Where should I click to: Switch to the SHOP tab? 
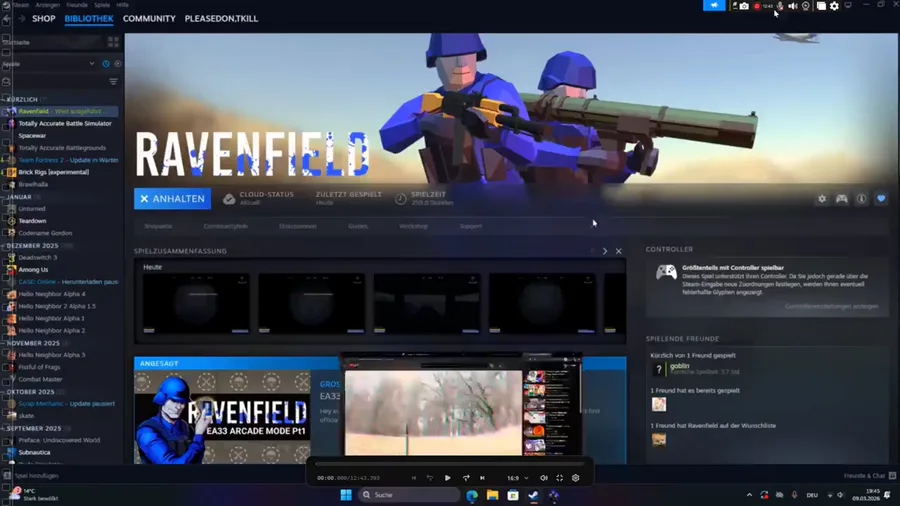pyautogui.click(x=44, y=18)
